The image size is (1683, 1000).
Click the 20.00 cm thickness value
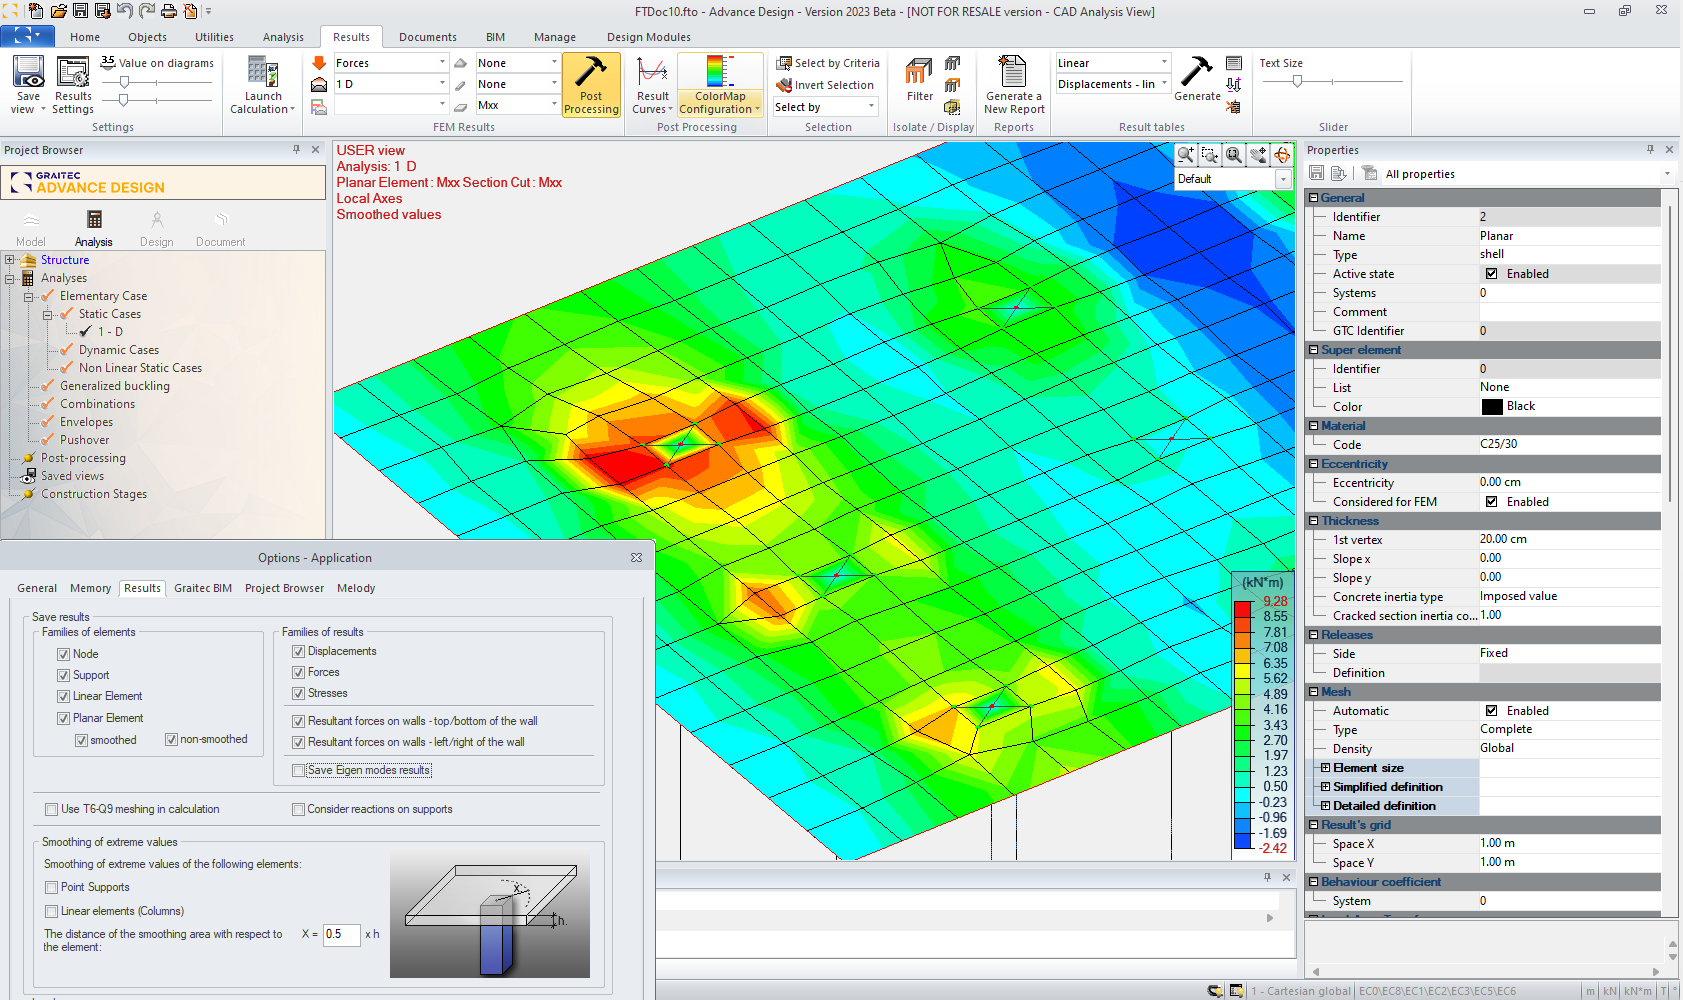[x=1503, y=539]
